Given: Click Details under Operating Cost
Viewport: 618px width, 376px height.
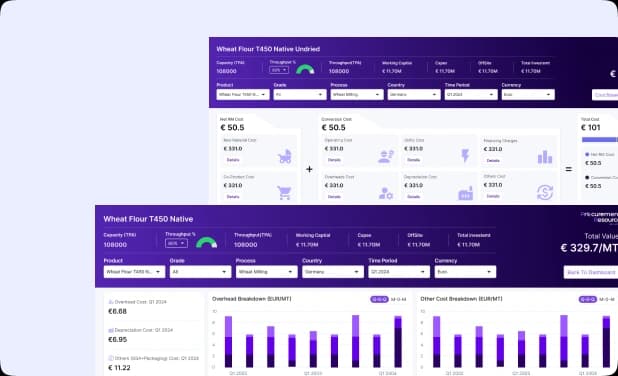Looking at the screenshot, I should coord(334,160).
